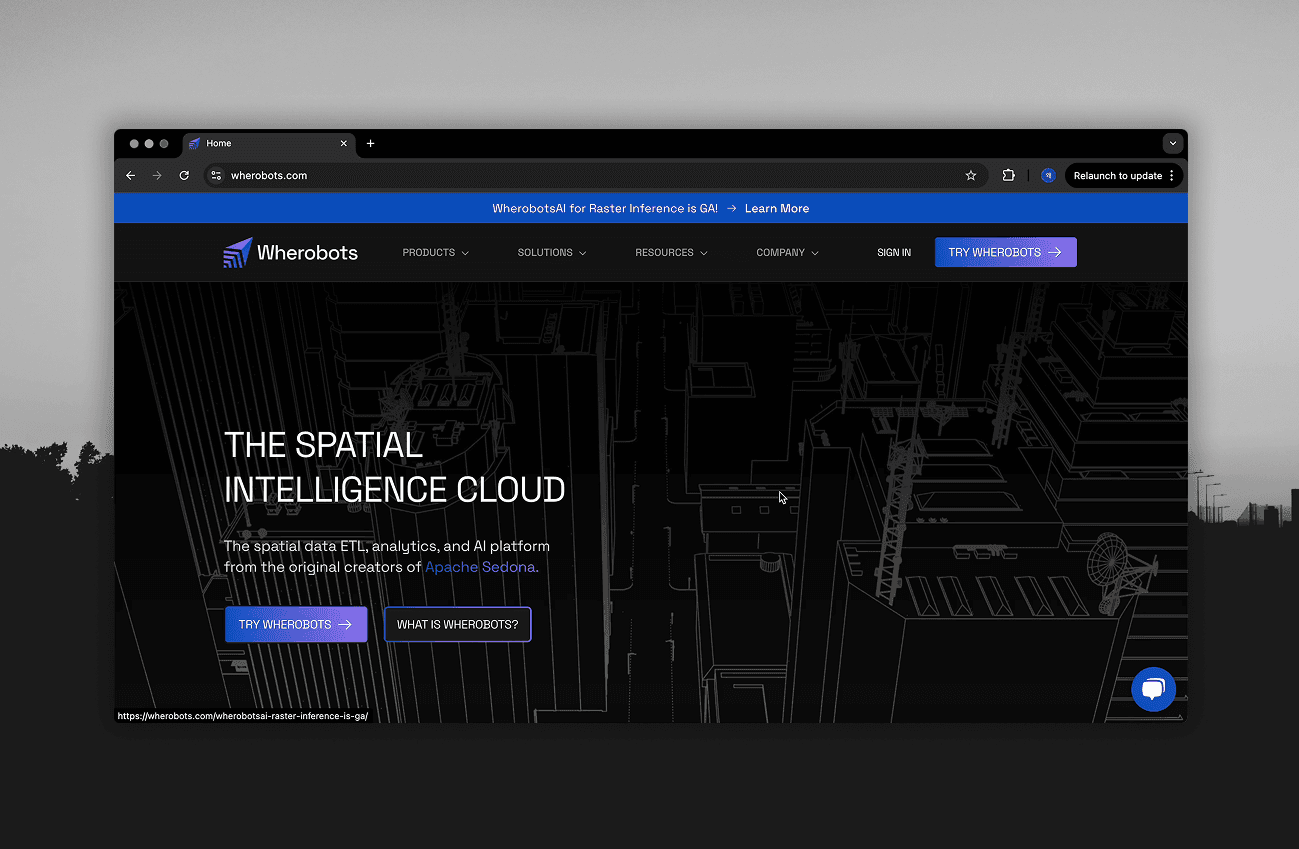1299x849 pixels.
Task: Select the Home browser tab
Action: [x=270, y=143]
